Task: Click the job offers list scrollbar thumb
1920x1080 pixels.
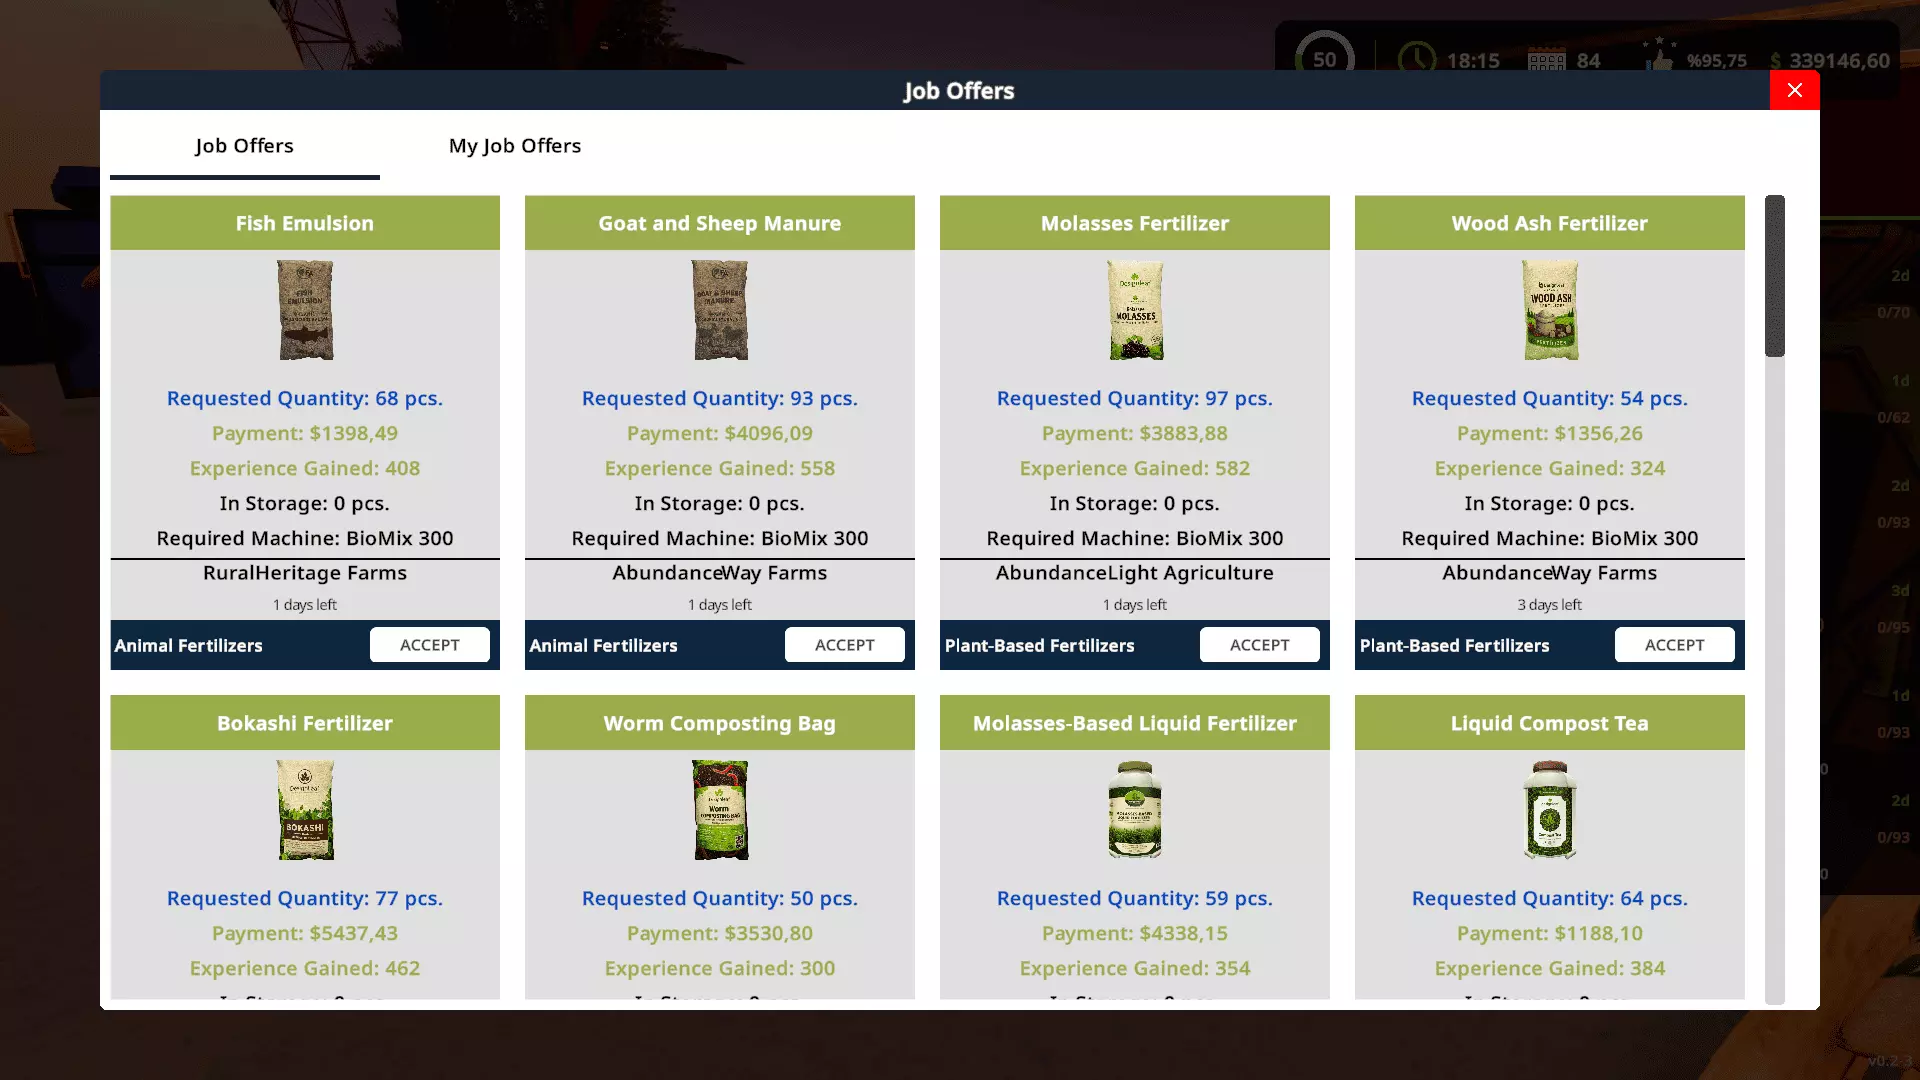Action: pos(1775,276)
